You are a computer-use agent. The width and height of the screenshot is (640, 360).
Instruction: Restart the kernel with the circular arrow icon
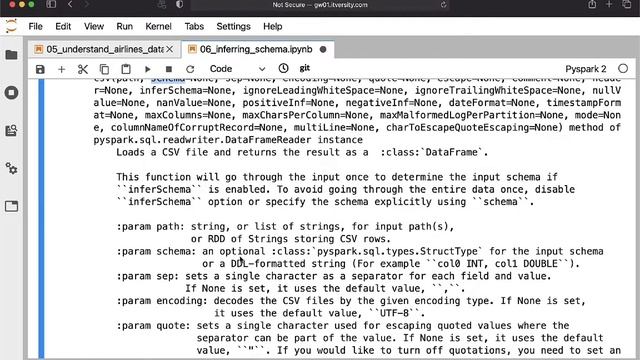pyautogui.click(x=190, y=69)
